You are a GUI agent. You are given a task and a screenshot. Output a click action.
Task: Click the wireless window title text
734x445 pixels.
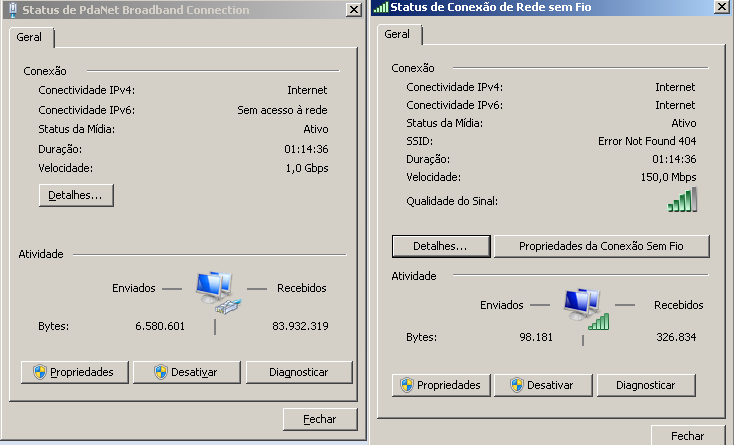click(x=491, y=7)
